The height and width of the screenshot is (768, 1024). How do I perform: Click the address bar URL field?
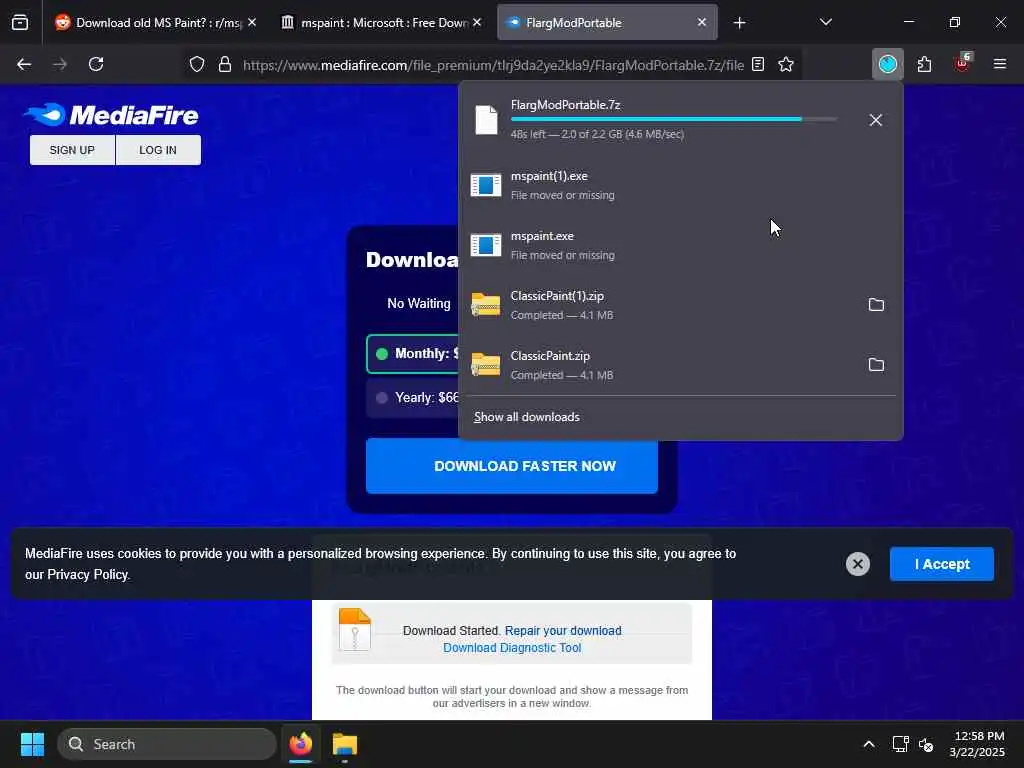tap(493, 65)
